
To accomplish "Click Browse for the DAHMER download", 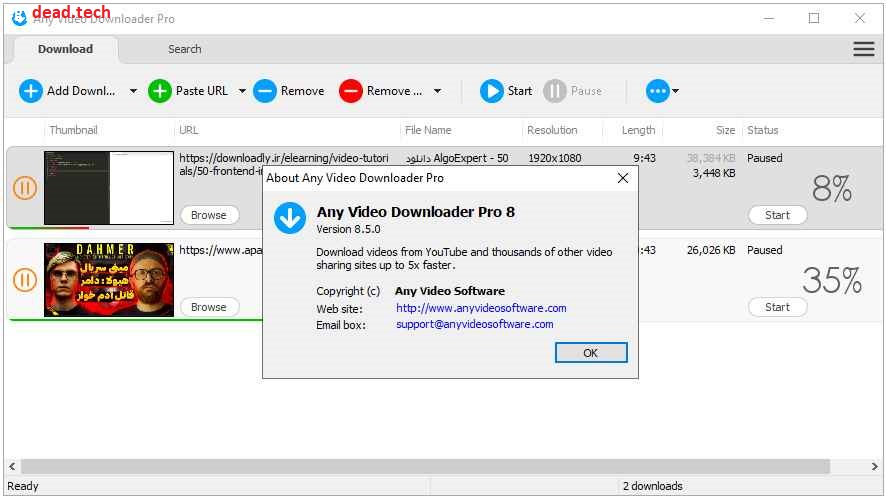I will (x=209, y=307).
